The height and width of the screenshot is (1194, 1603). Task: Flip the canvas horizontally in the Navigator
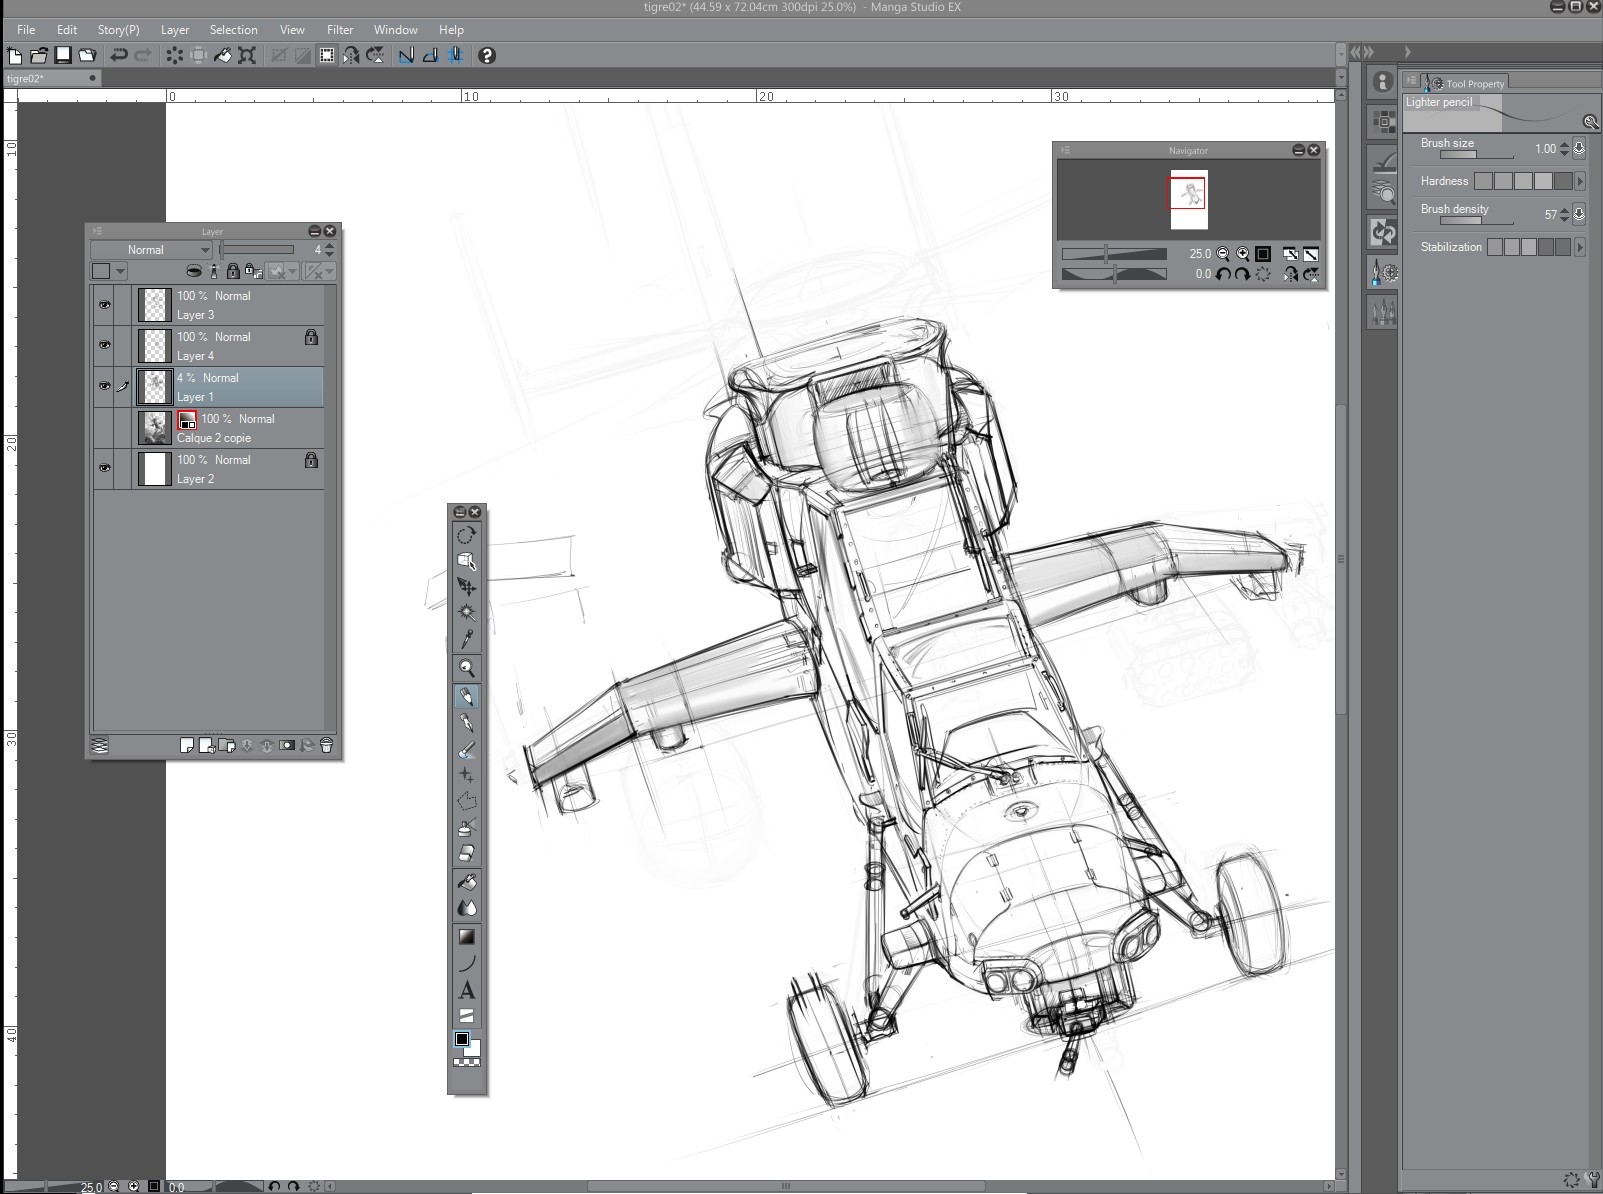click(1291, 274)
